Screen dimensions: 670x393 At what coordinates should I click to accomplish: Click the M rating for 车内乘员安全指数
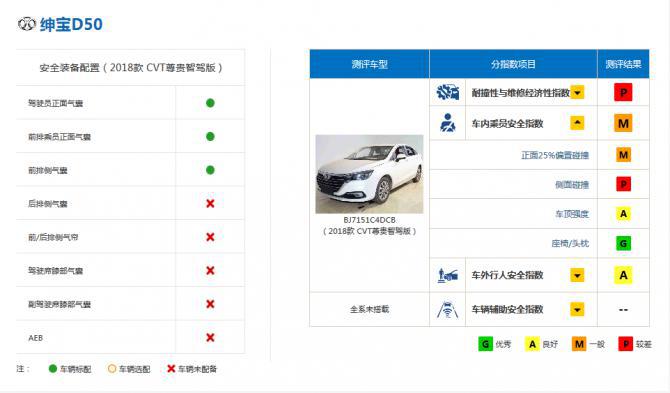623,123
